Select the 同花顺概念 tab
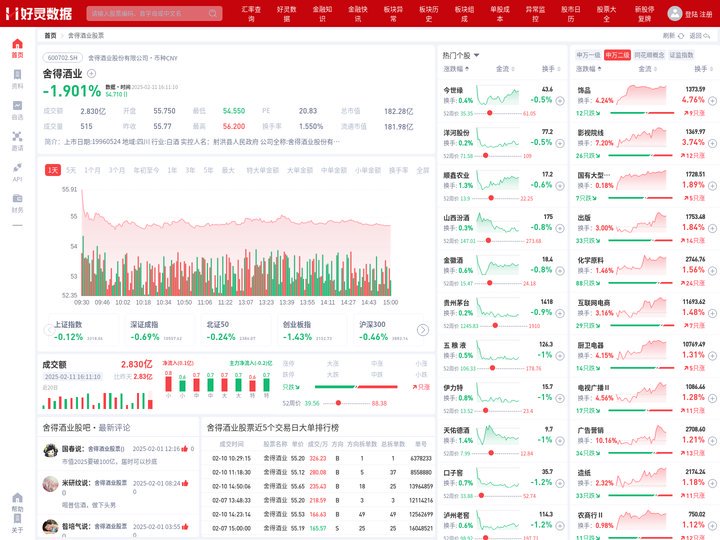Screen dimensions: 720x540 click(649, 55)
